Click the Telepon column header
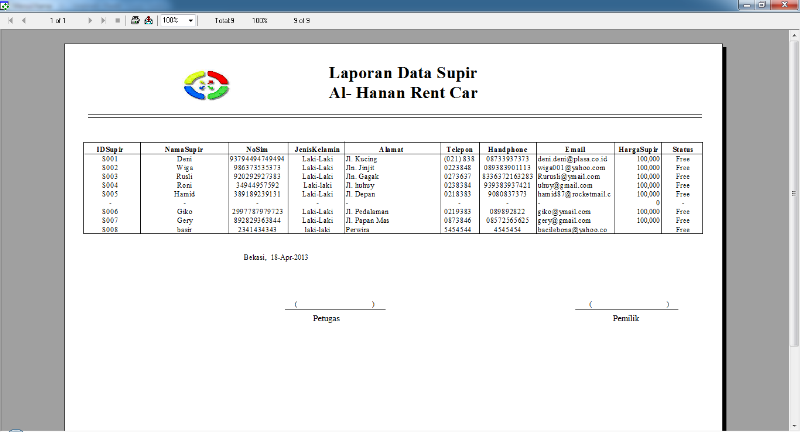Viewport: 800px width, 432px height. point(459,149)
